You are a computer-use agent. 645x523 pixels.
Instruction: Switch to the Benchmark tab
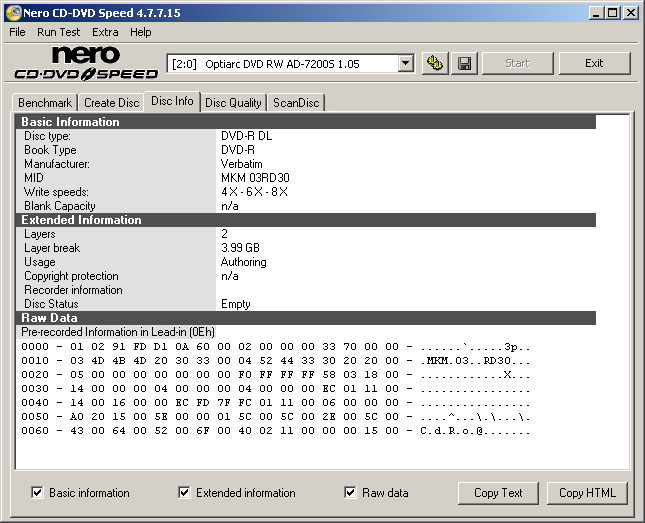pyautogui.click(x=45, y=103)
